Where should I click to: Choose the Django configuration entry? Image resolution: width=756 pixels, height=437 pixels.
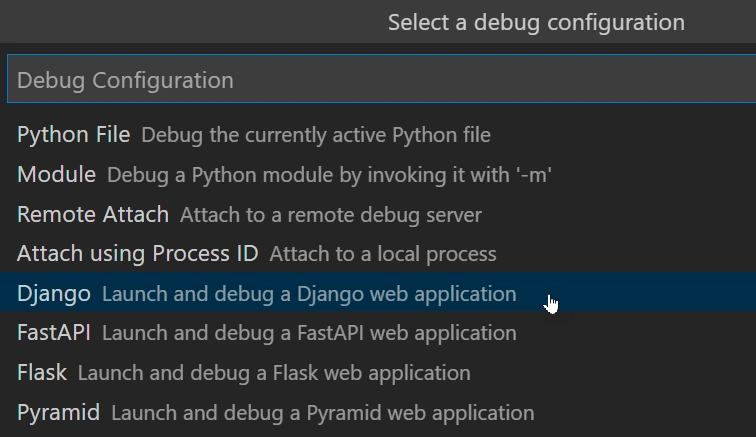pyautogui.click(x=53, y=294)
